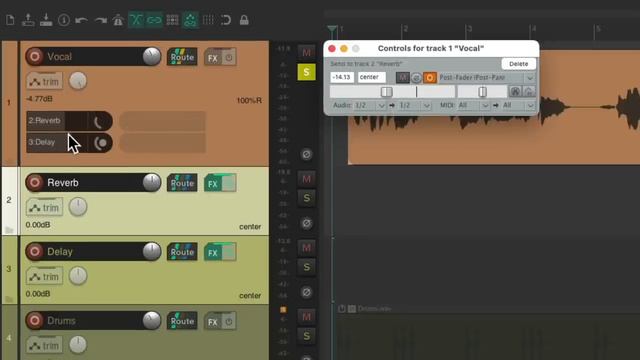Mute the send in the controls window

pos(402,78)
